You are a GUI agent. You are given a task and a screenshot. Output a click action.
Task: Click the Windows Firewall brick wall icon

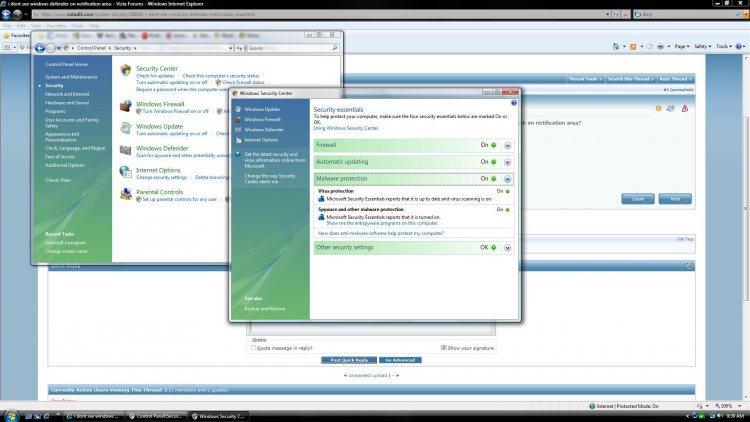point(126,106)
